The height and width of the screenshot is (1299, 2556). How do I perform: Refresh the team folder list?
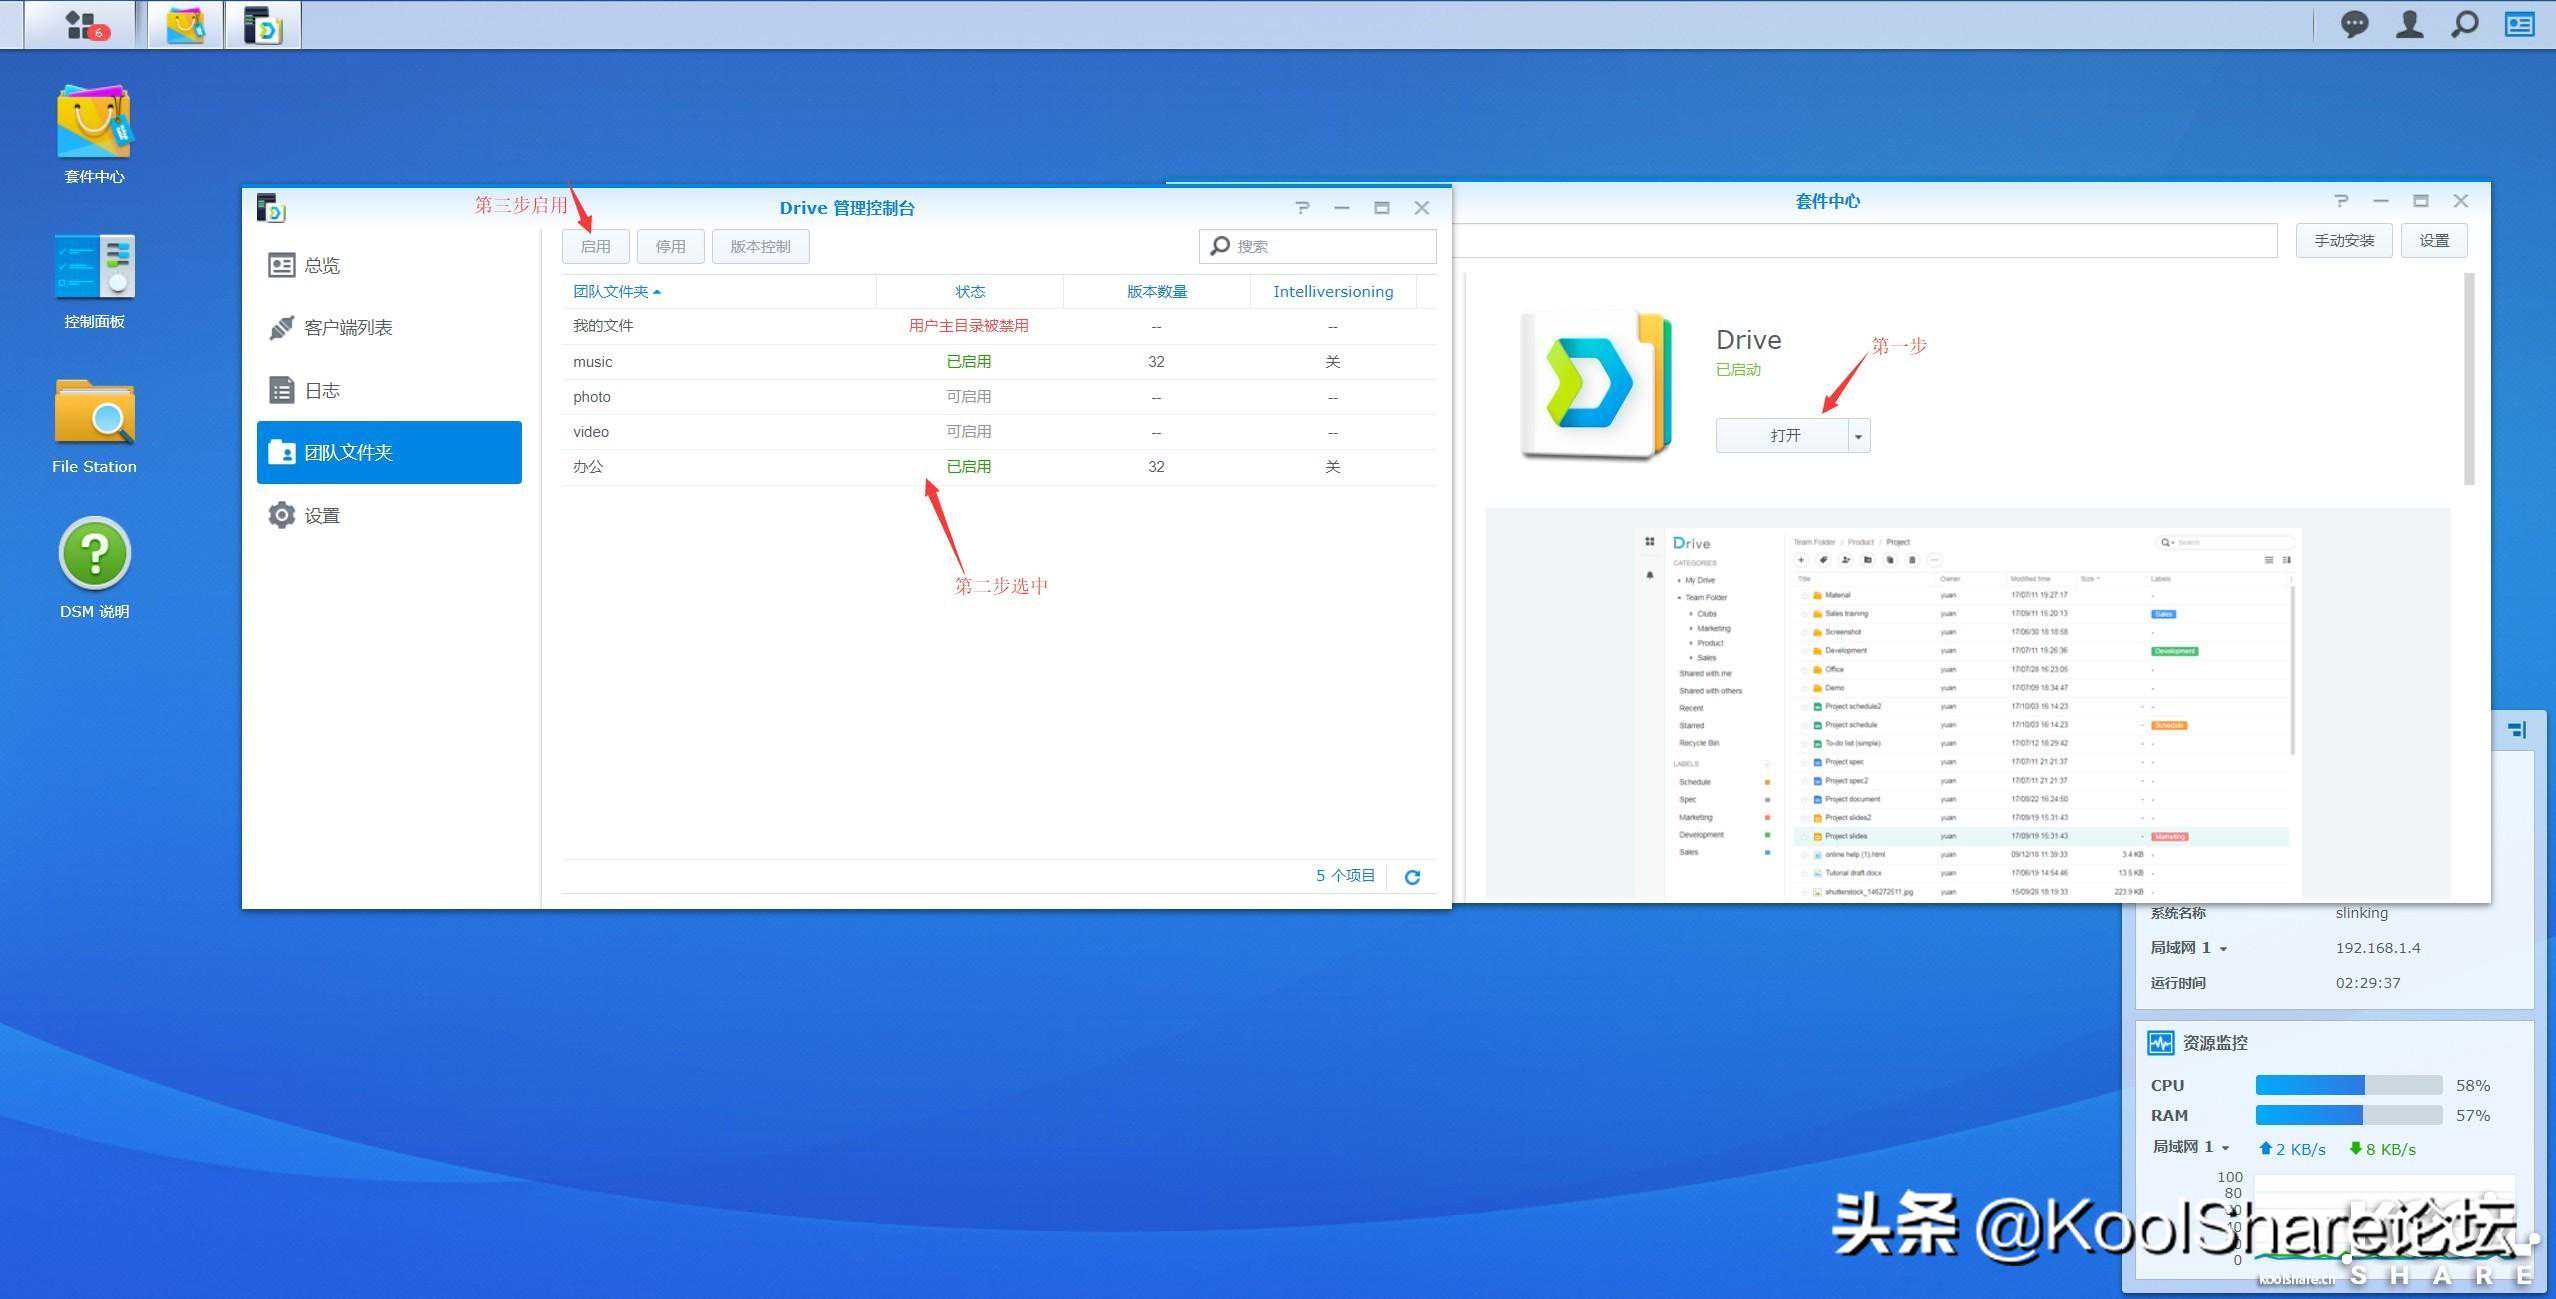(x=1412, y=877)
